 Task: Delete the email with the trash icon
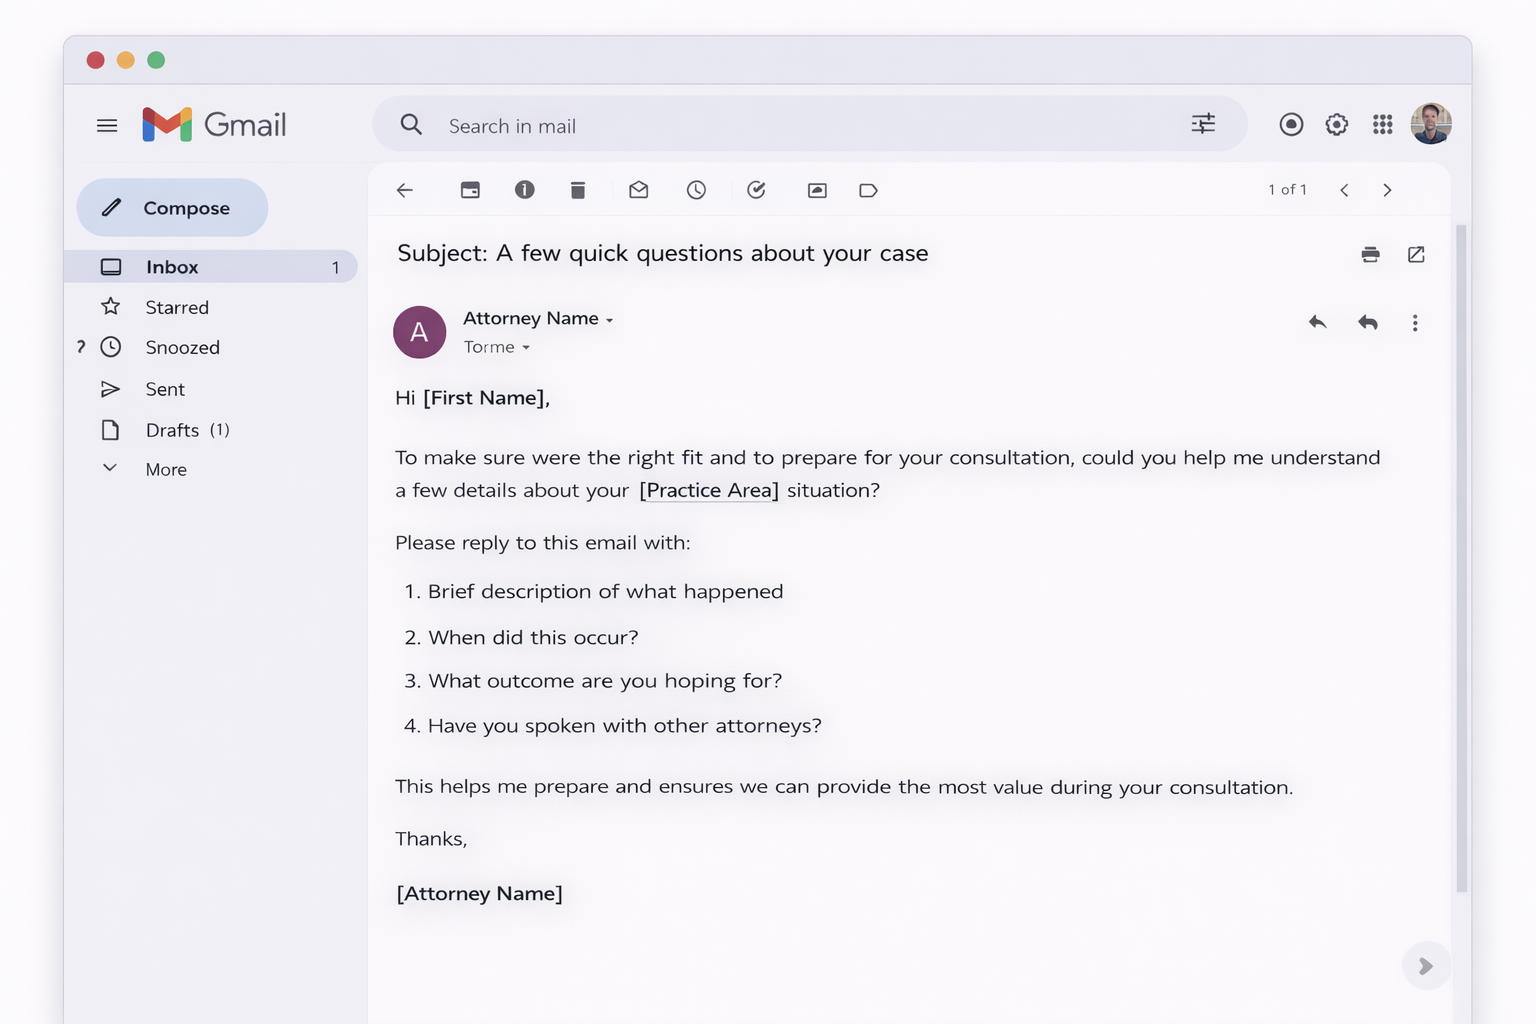[578, 190]
